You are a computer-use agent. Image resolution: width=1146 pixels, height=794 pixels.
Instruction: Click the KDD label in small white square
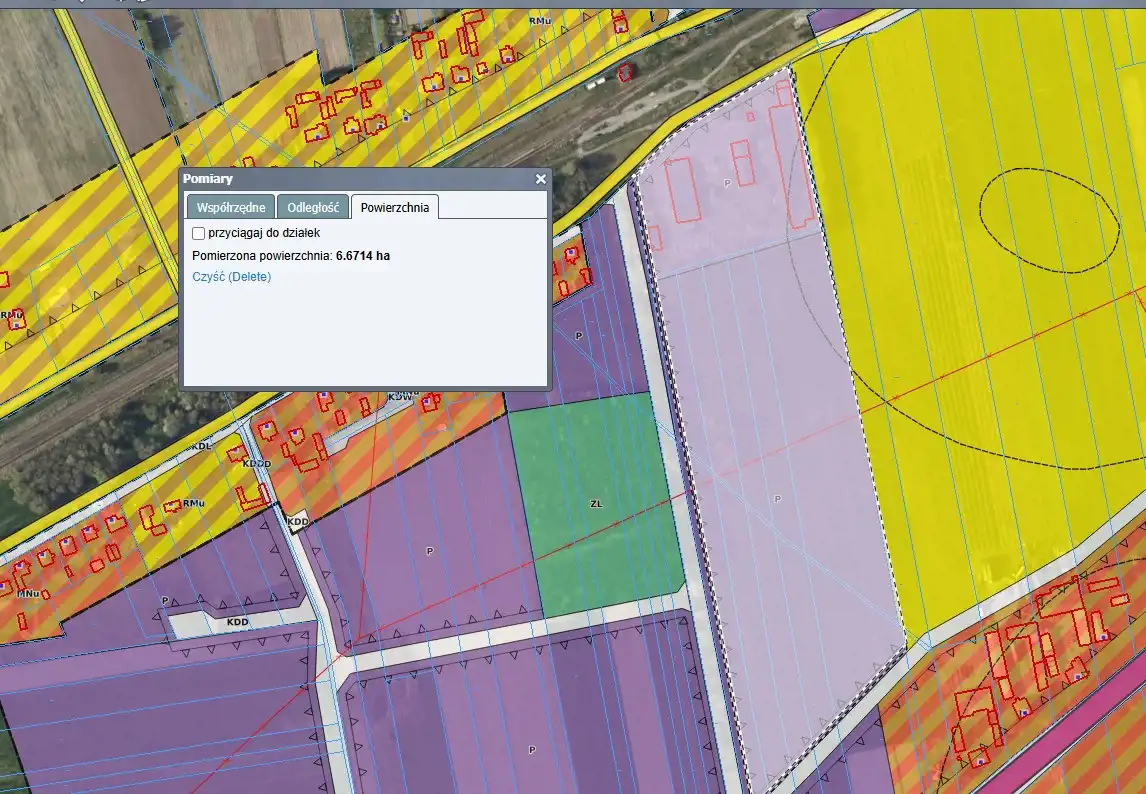(x=297, y=522)
